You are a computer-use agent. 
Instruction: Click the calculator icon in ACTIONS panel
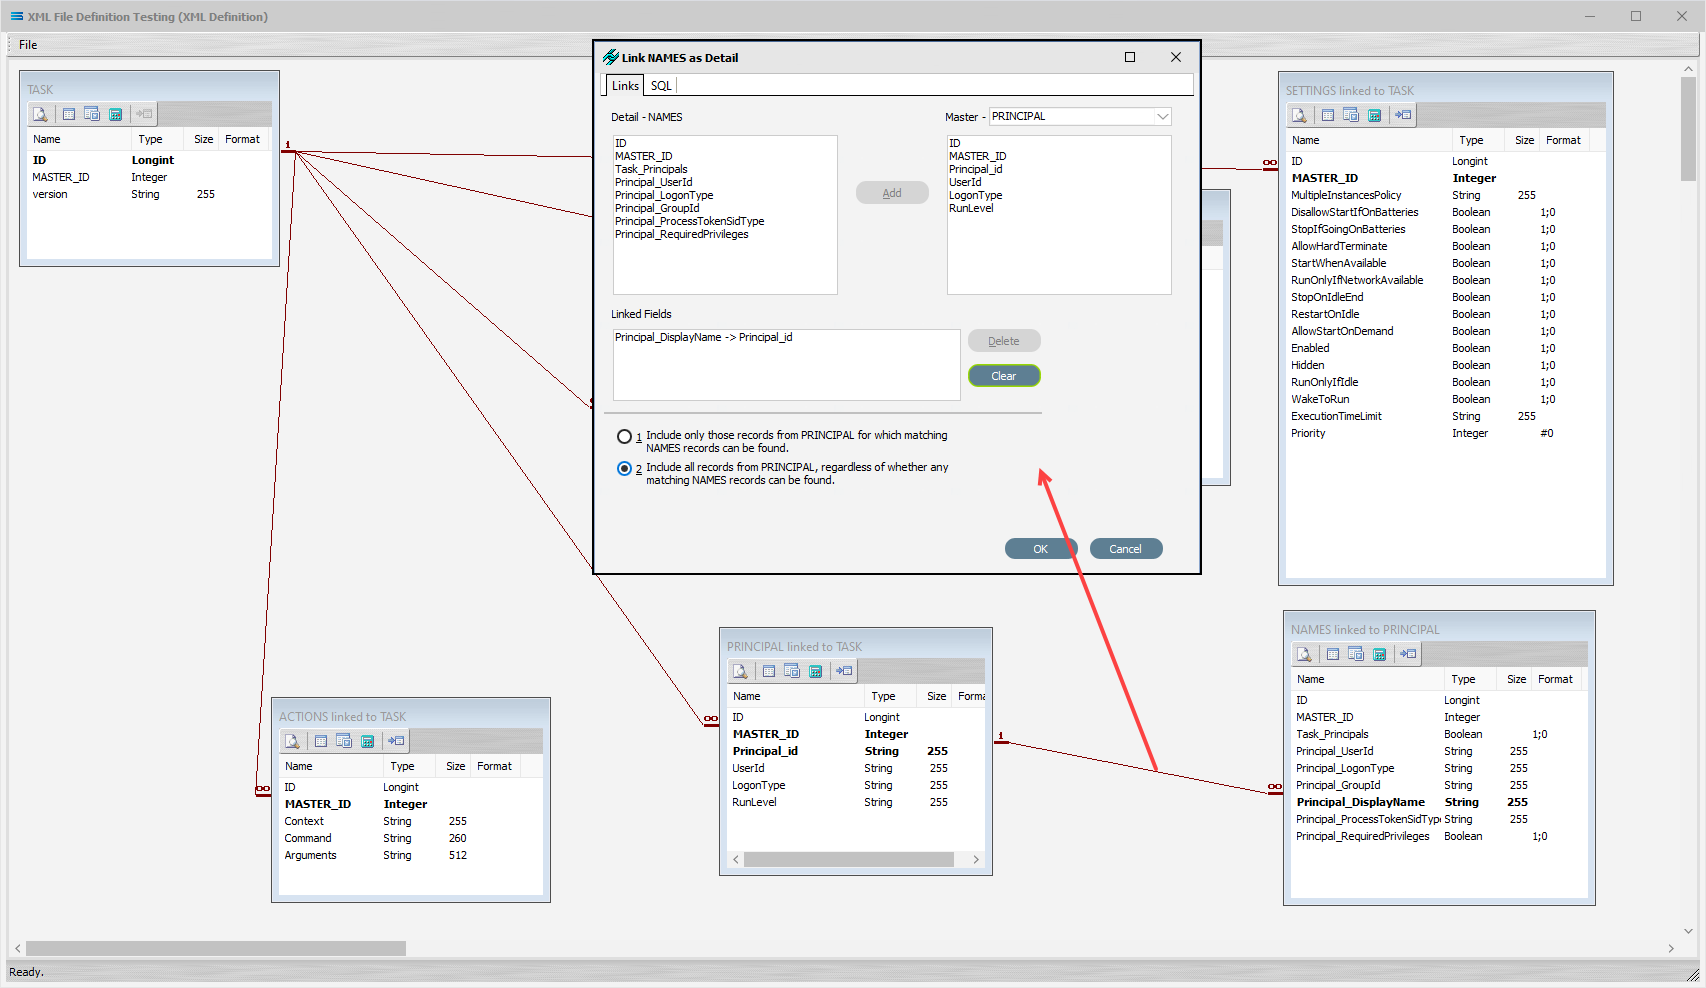[367, 742]
